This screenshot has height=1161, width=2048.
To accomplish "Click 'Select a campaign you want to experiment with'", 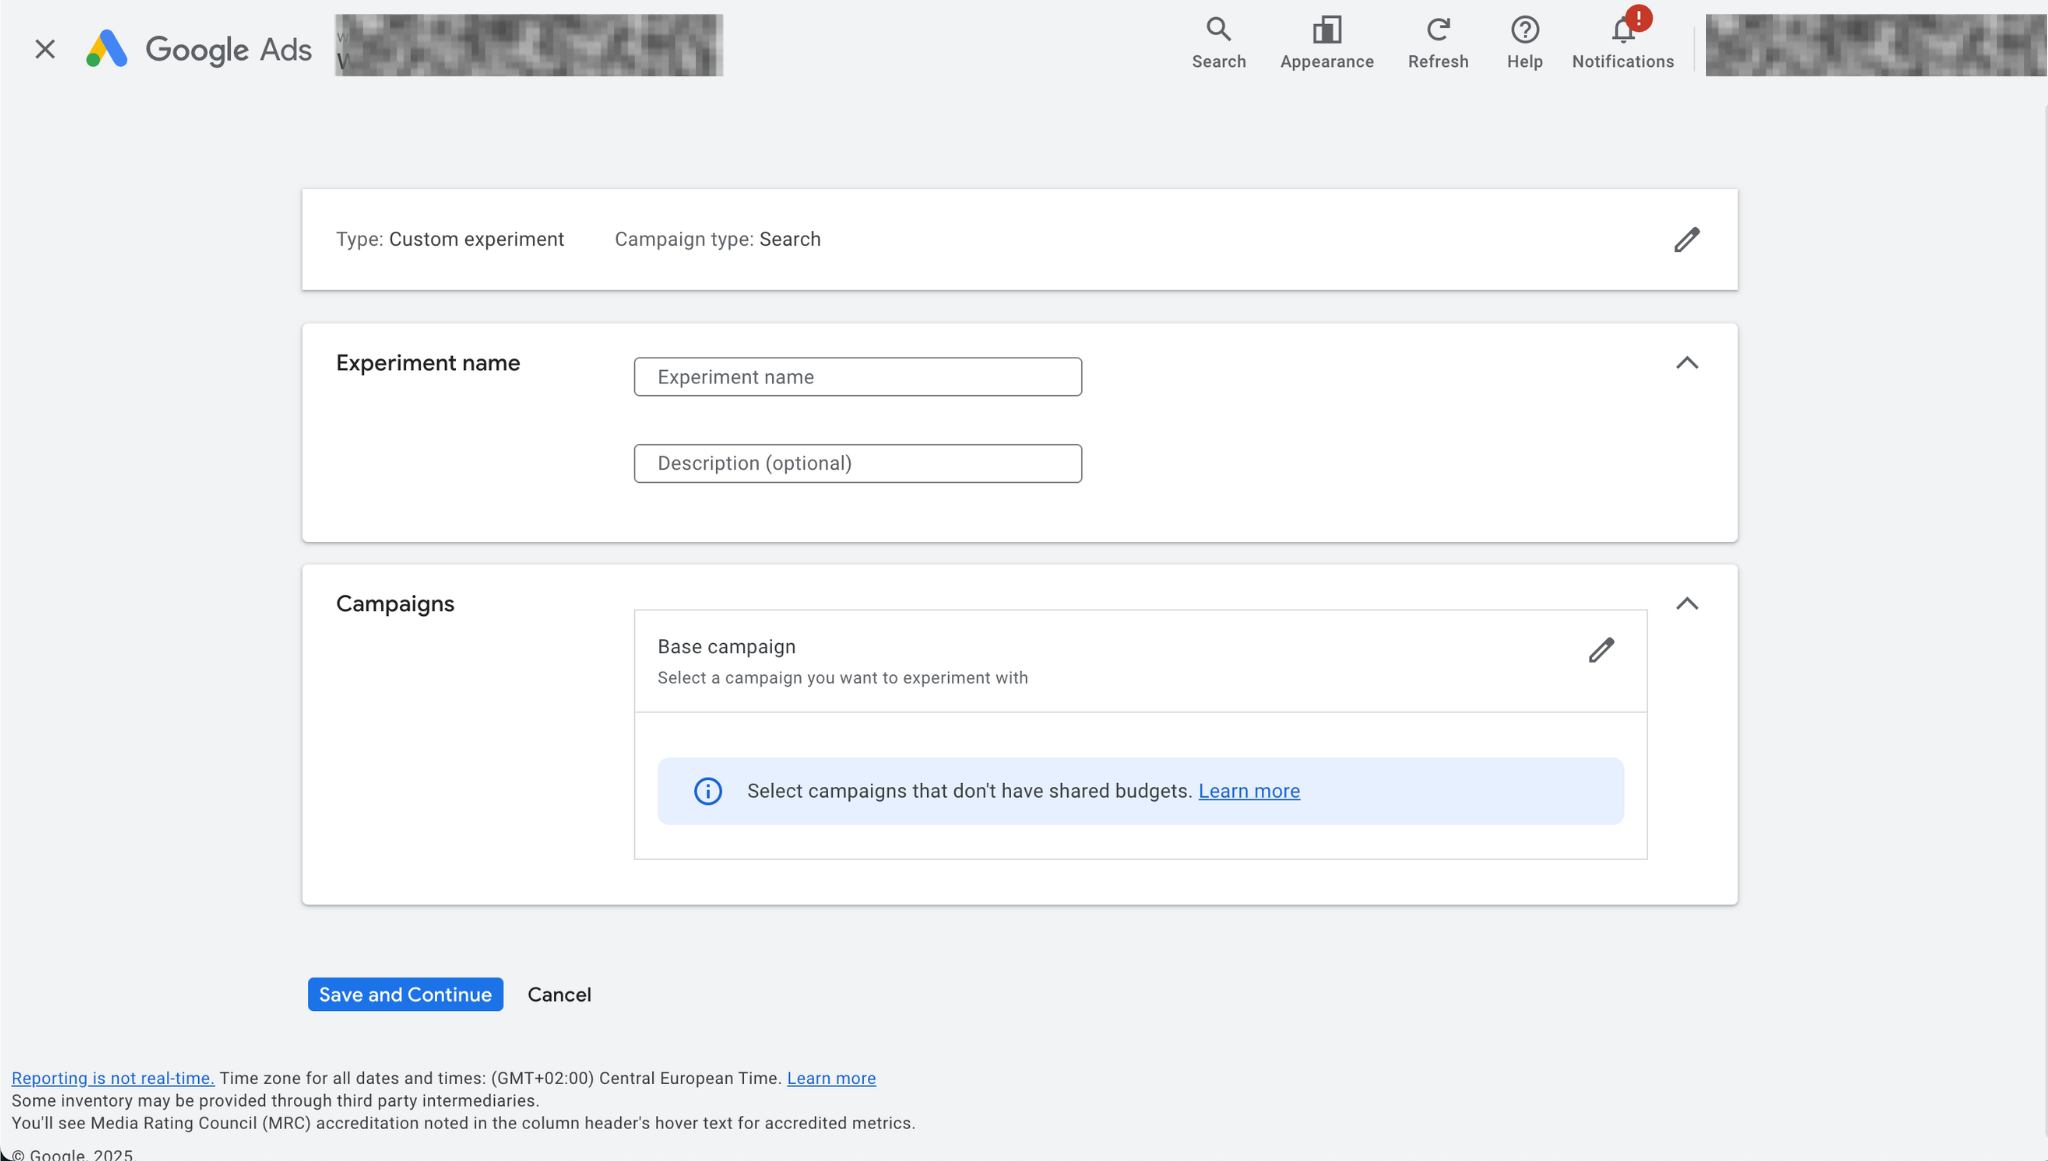I will coord(843,678).
